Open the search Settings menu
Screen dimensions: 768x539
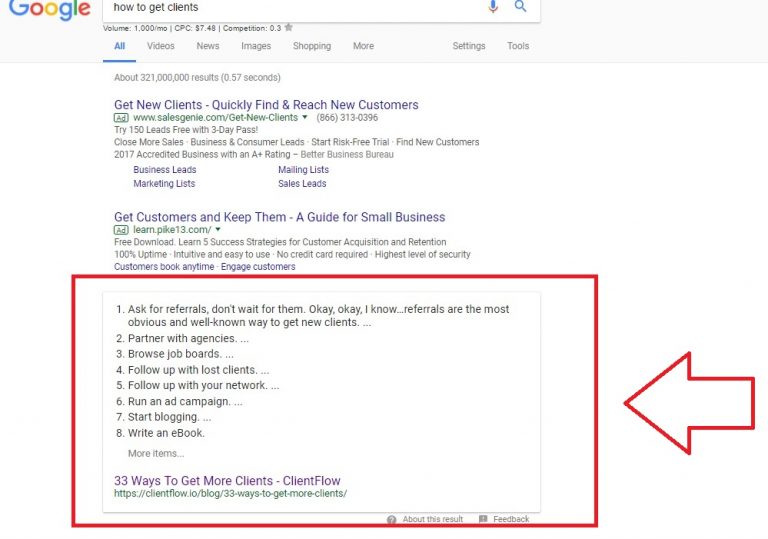coord(468,46)
